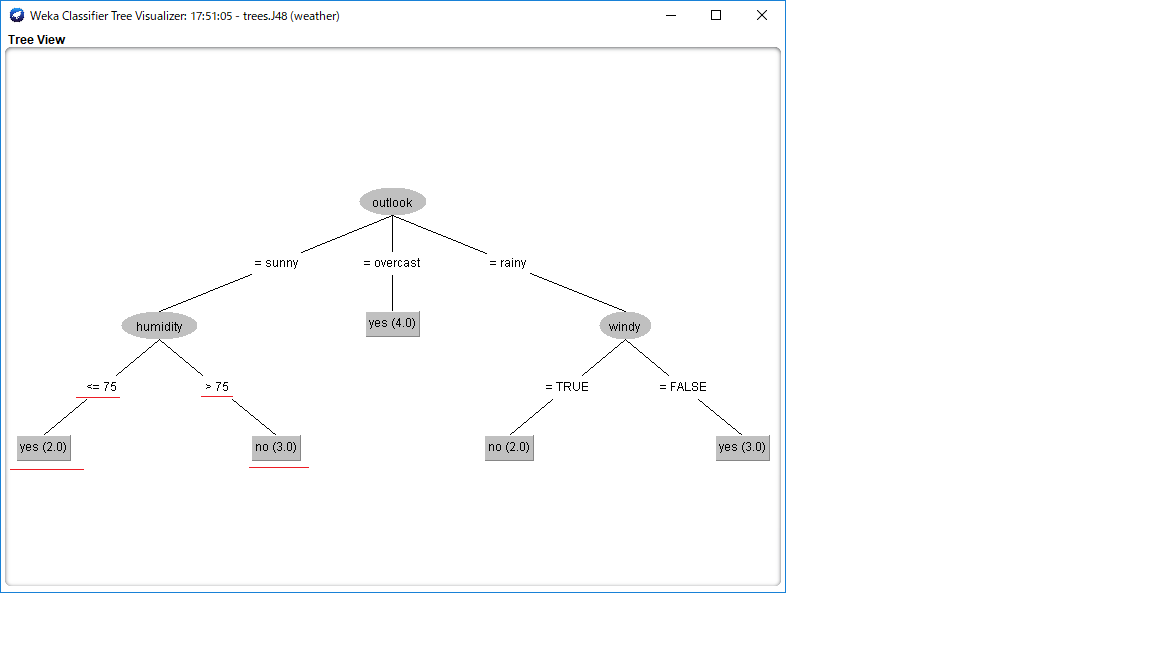This screenshot has height=648, width=1152.
Task: Click the yes (3.0) leaf node
Action: 742,447
